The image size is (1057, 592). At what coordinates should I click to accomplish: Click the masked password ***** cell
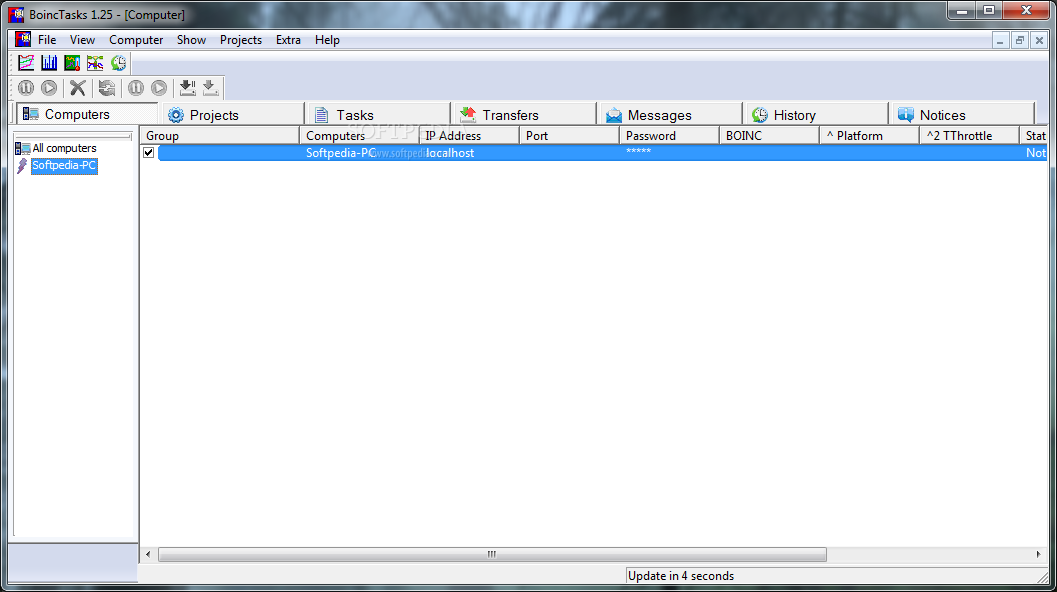coord(638,152)
